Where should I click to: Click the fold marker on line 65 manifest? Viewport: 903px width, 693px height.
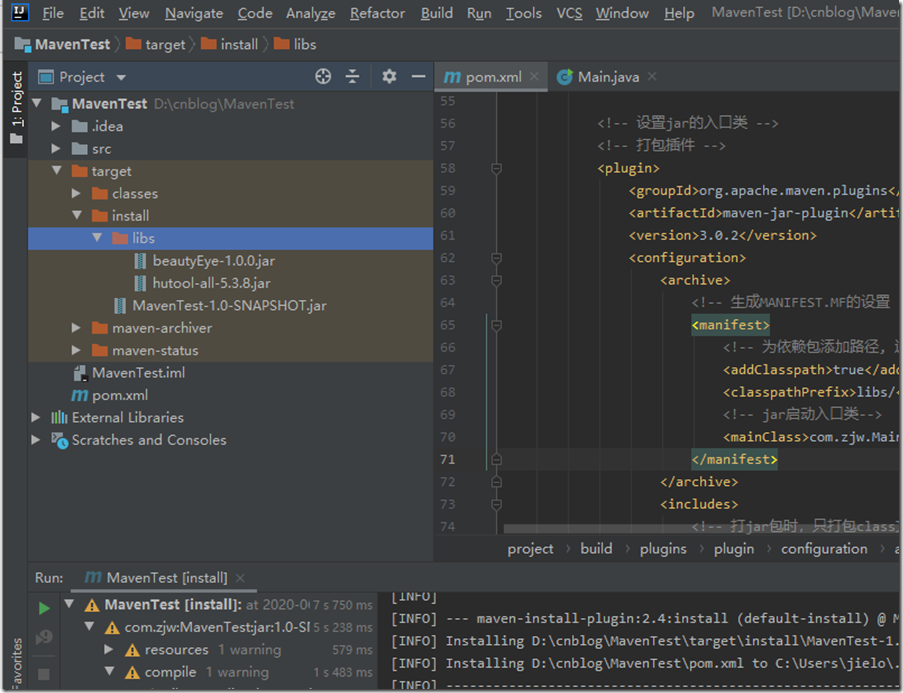point(496,325)
